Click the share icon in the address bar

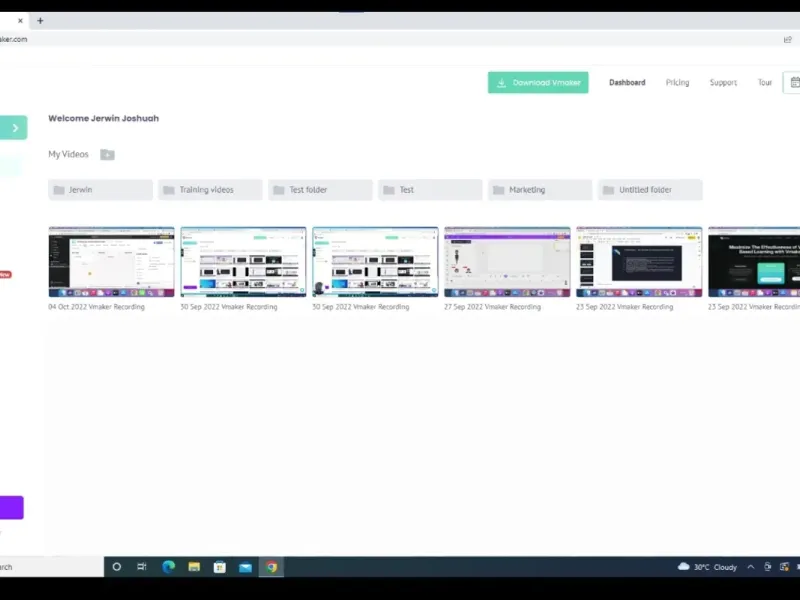point(788,39)
